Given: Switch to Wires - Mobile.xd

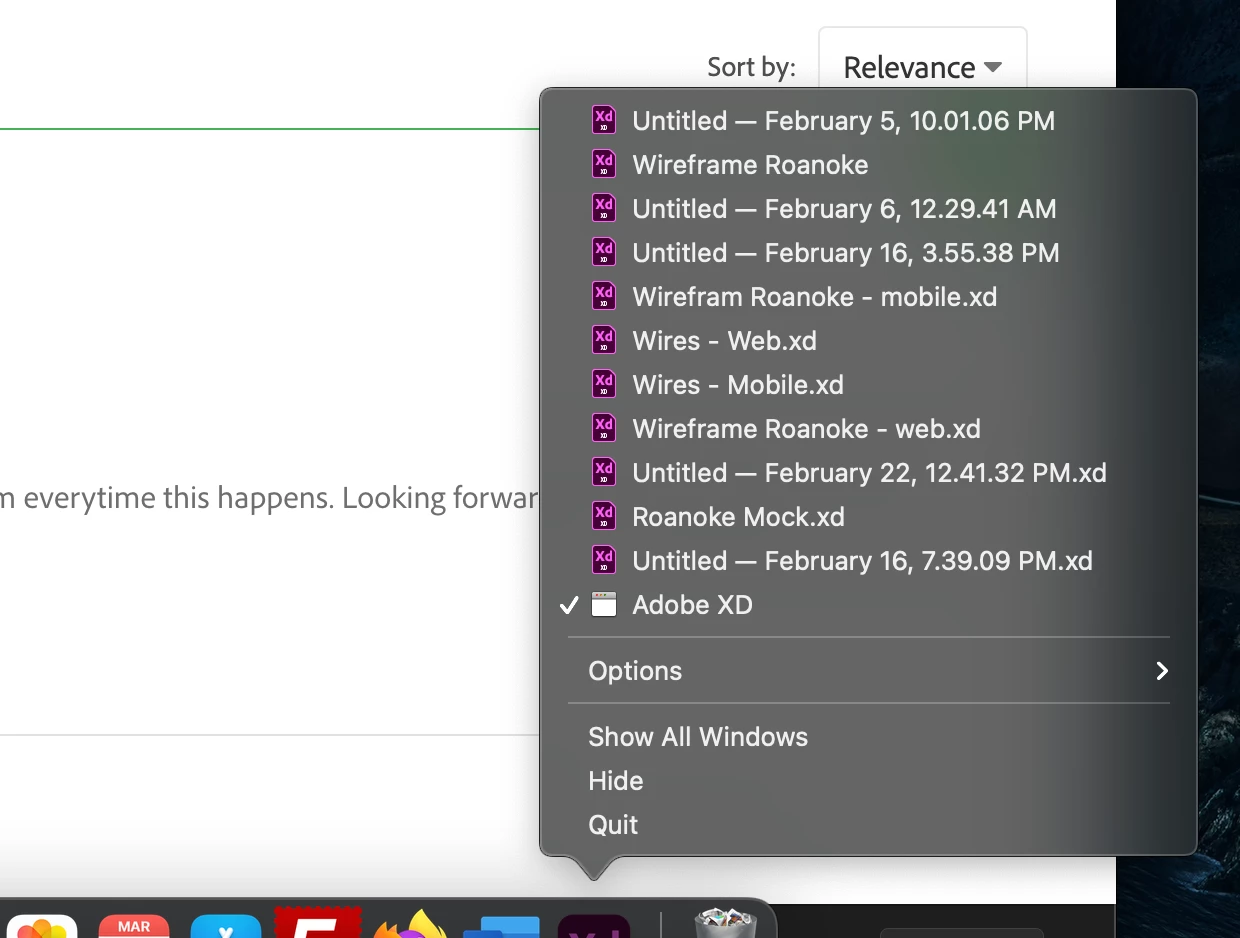Looking at the screenshot, I should pyautogui.click(x=868, y=385).
